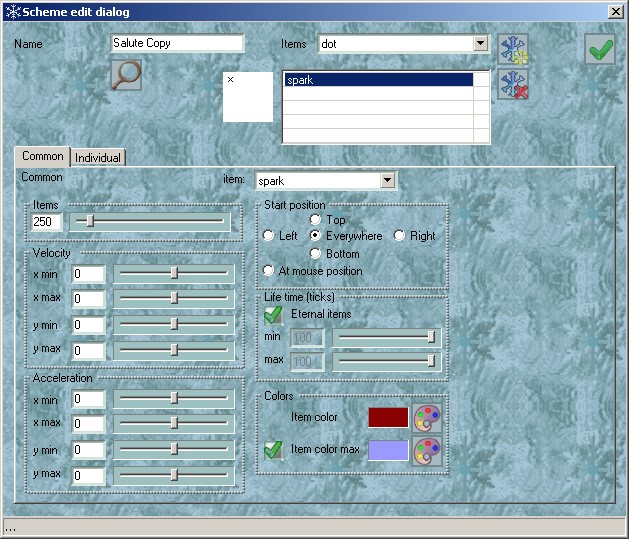Close the Scheme edit dialog

click(616, 11)
